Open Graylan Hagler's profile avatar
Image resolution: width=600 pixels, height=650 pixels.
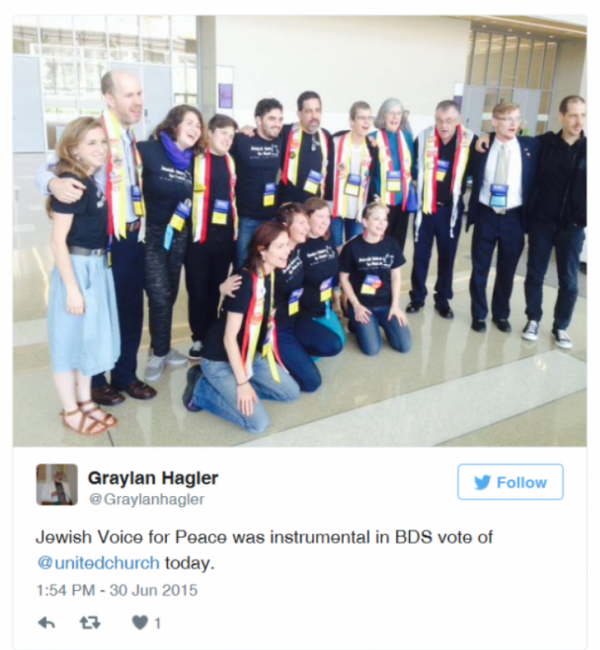click(x=57, y=485)
